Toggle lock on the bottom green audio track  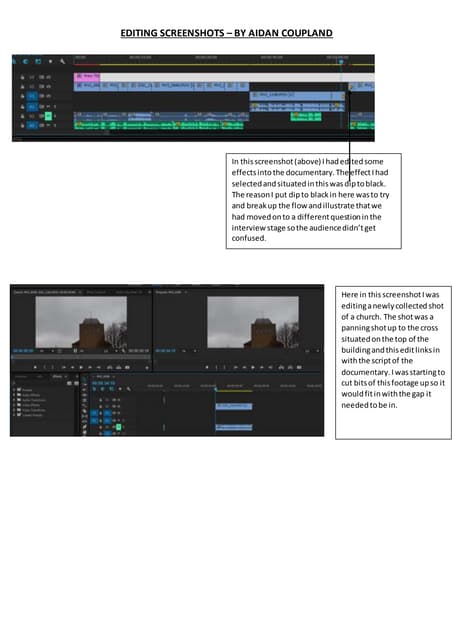tap(22, 125)
